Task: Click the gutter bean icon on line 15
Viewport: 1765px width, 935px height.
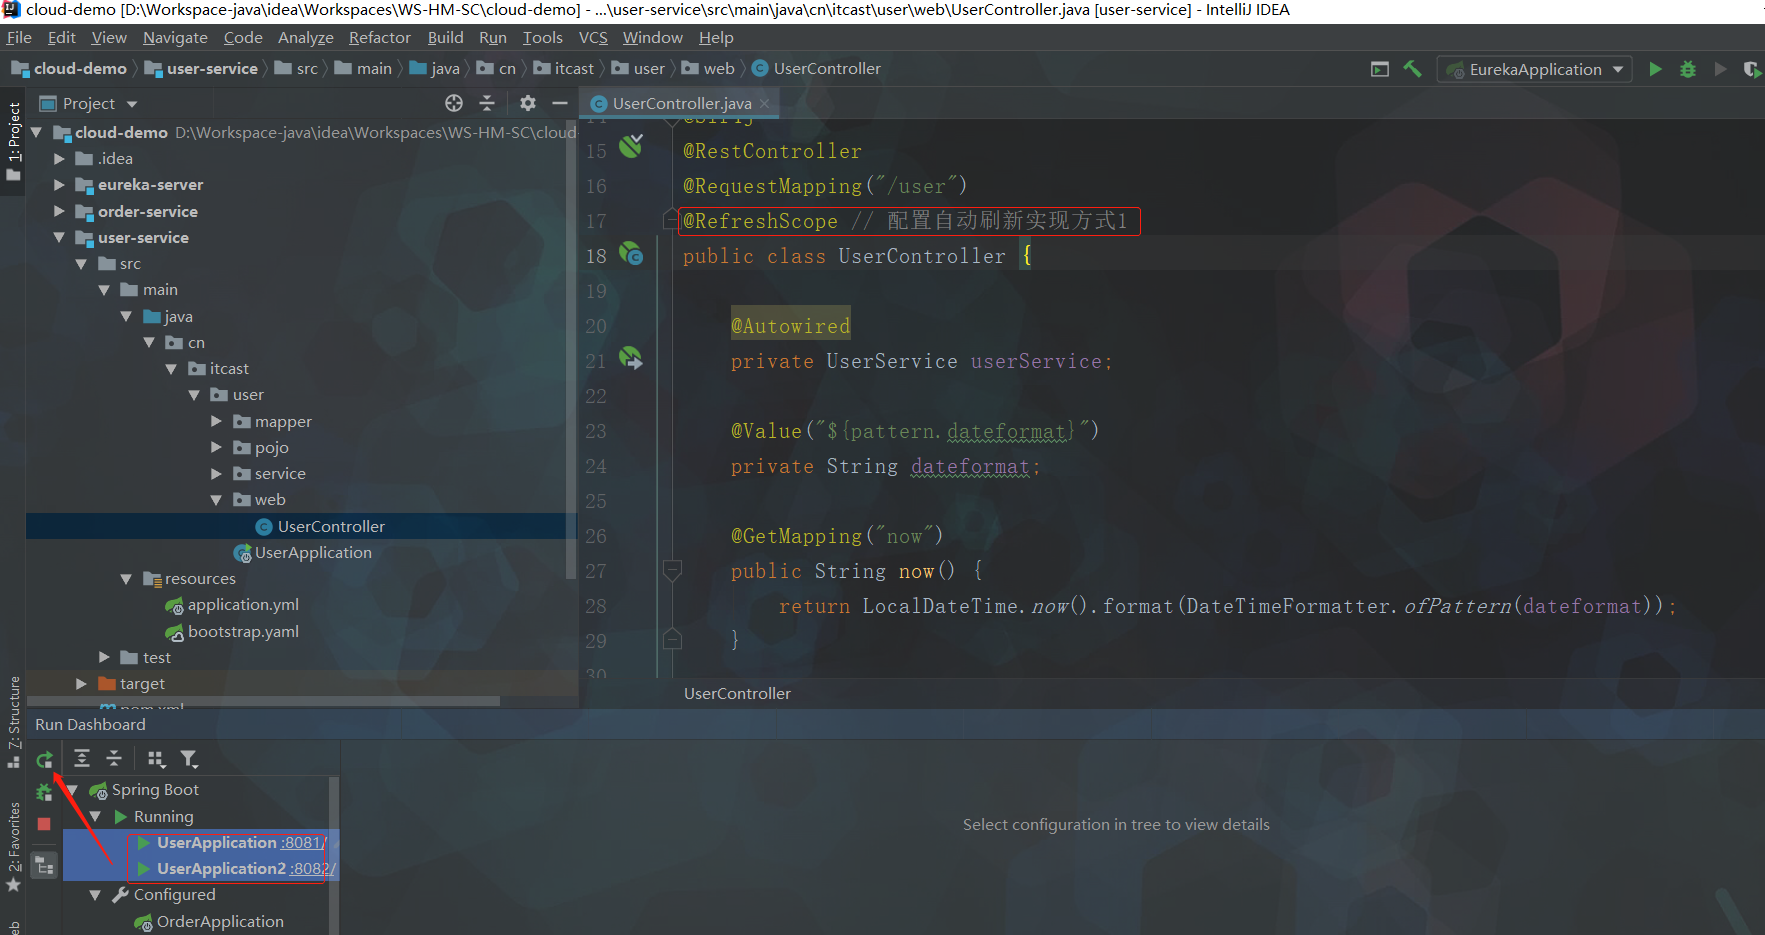Action: pyautogui.click(x=631, y=147)
